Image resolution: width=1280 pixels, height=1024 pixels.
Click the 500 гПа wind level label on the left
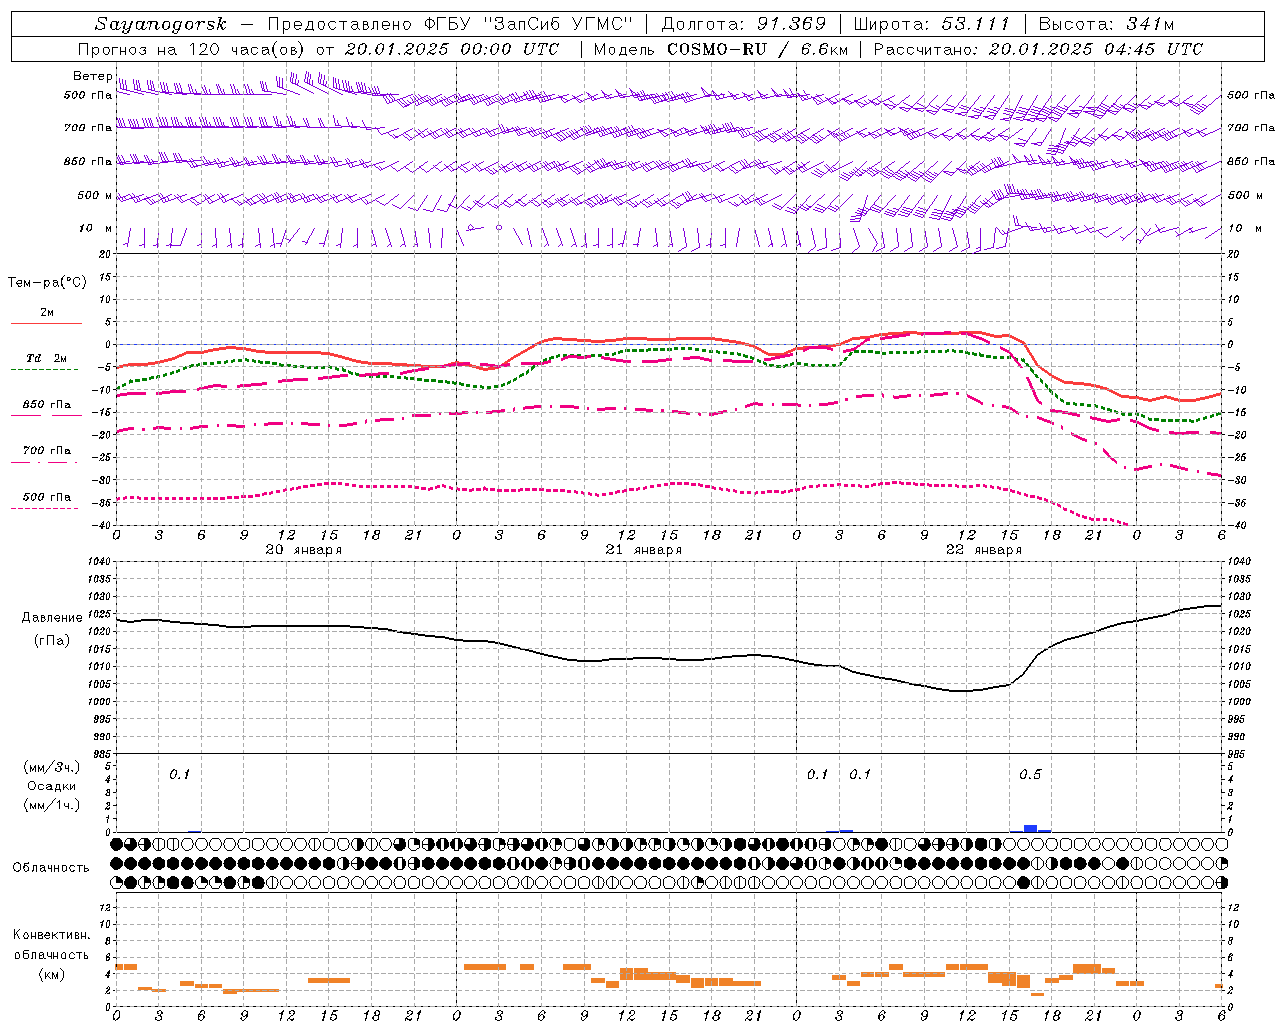(88, 95)
